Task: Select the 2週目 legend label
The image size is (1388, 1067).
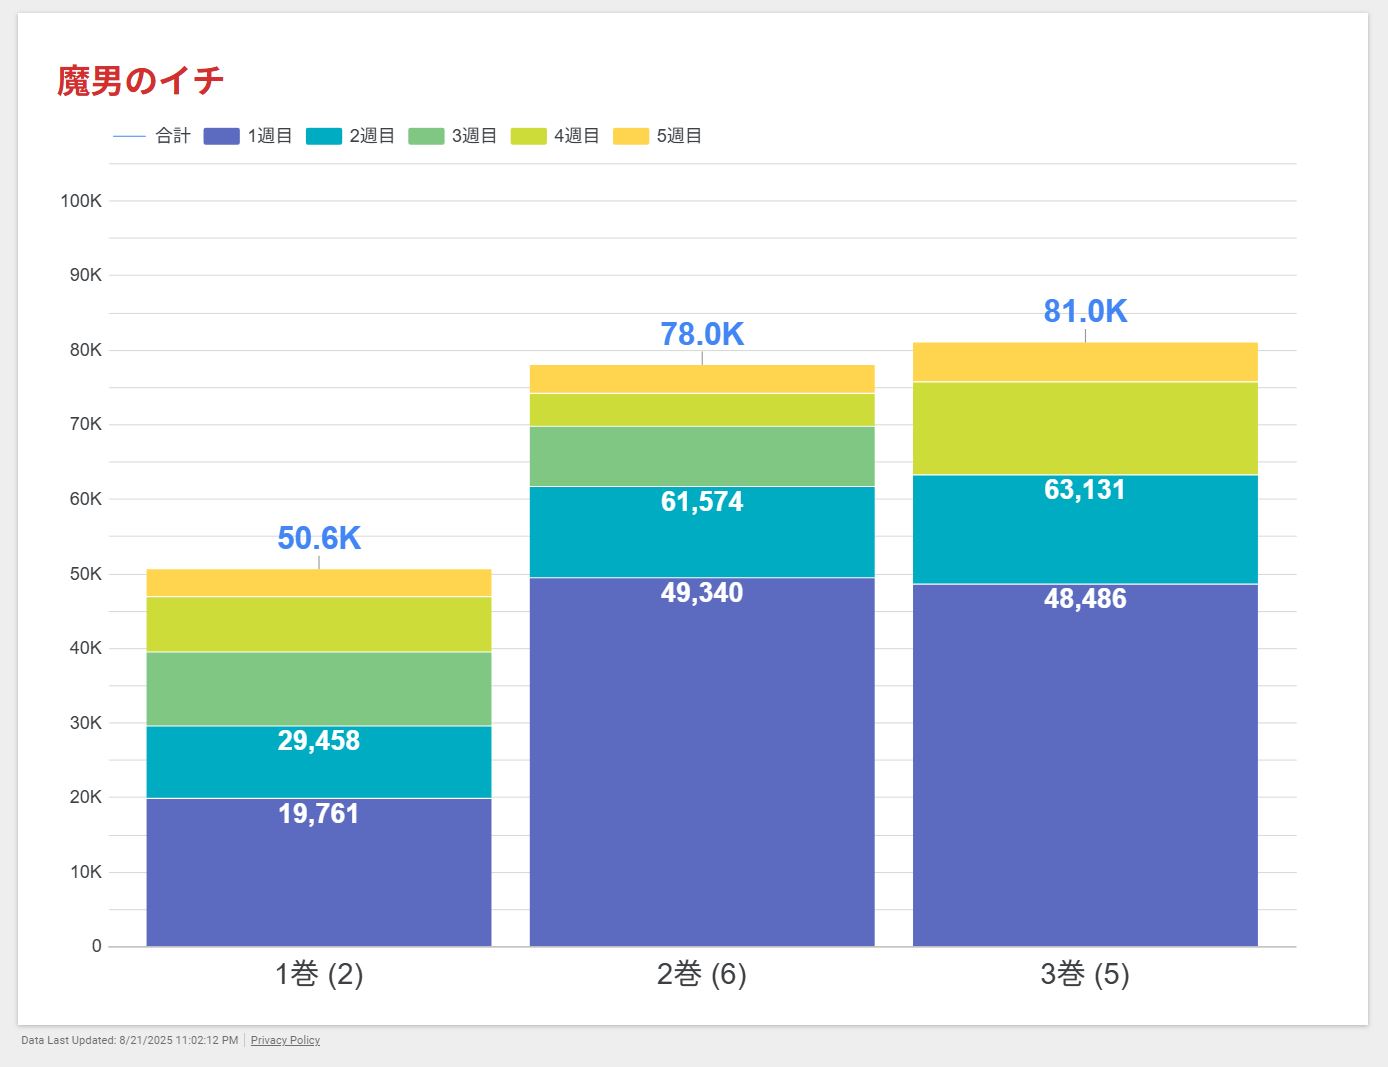Action: pyautogui.click(x=372, y=136)
